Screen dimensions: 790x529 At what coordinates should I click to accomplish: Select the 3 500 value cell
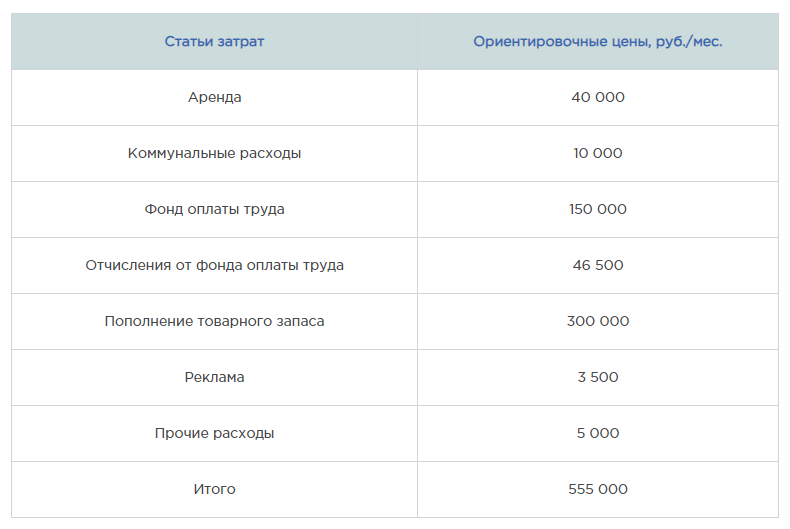pyautogui.click(x=598, y=377)
